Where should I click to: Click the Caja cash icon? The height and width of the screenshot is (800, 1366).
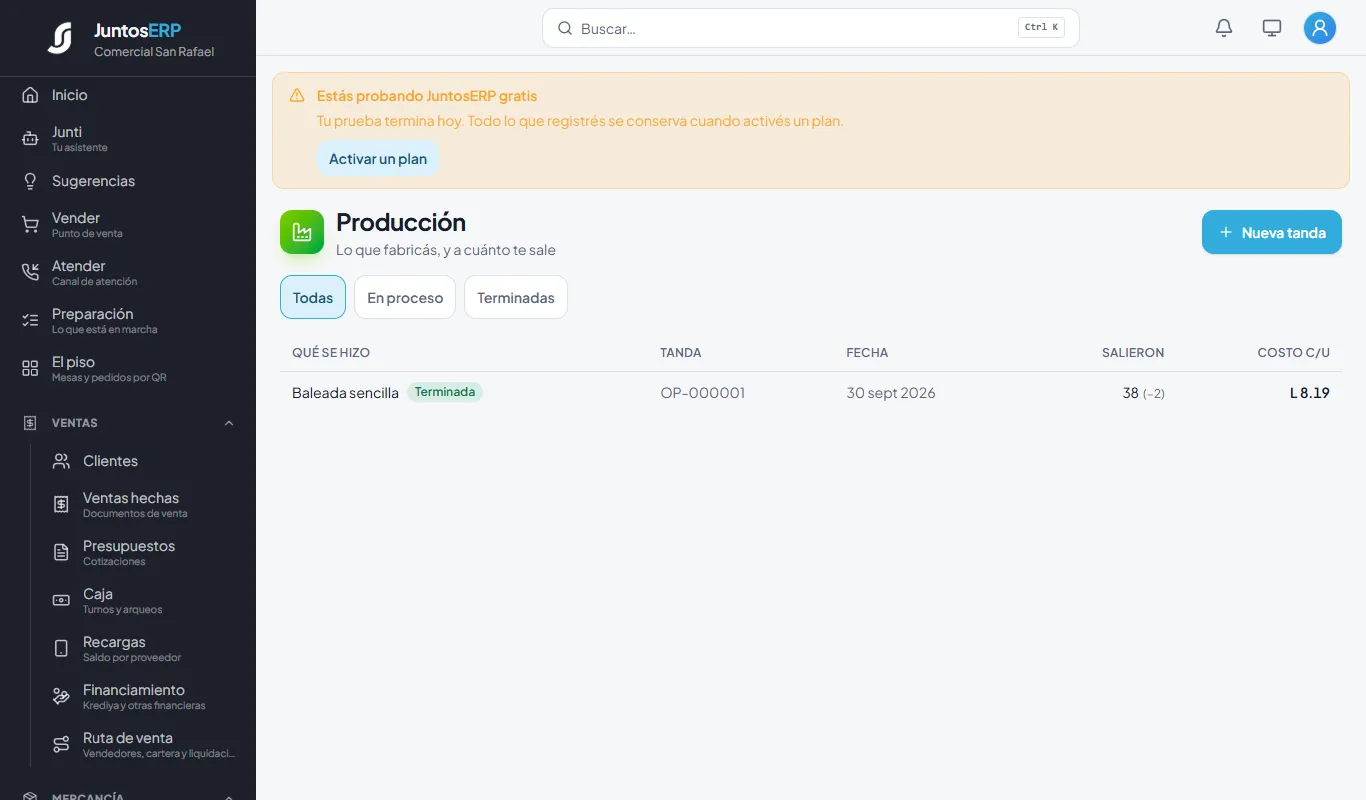[61, 601]
